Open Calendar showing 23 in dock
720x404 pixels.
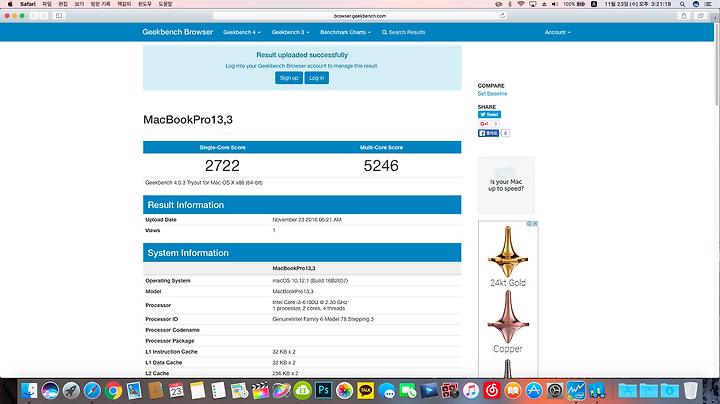tap(176, 391)
